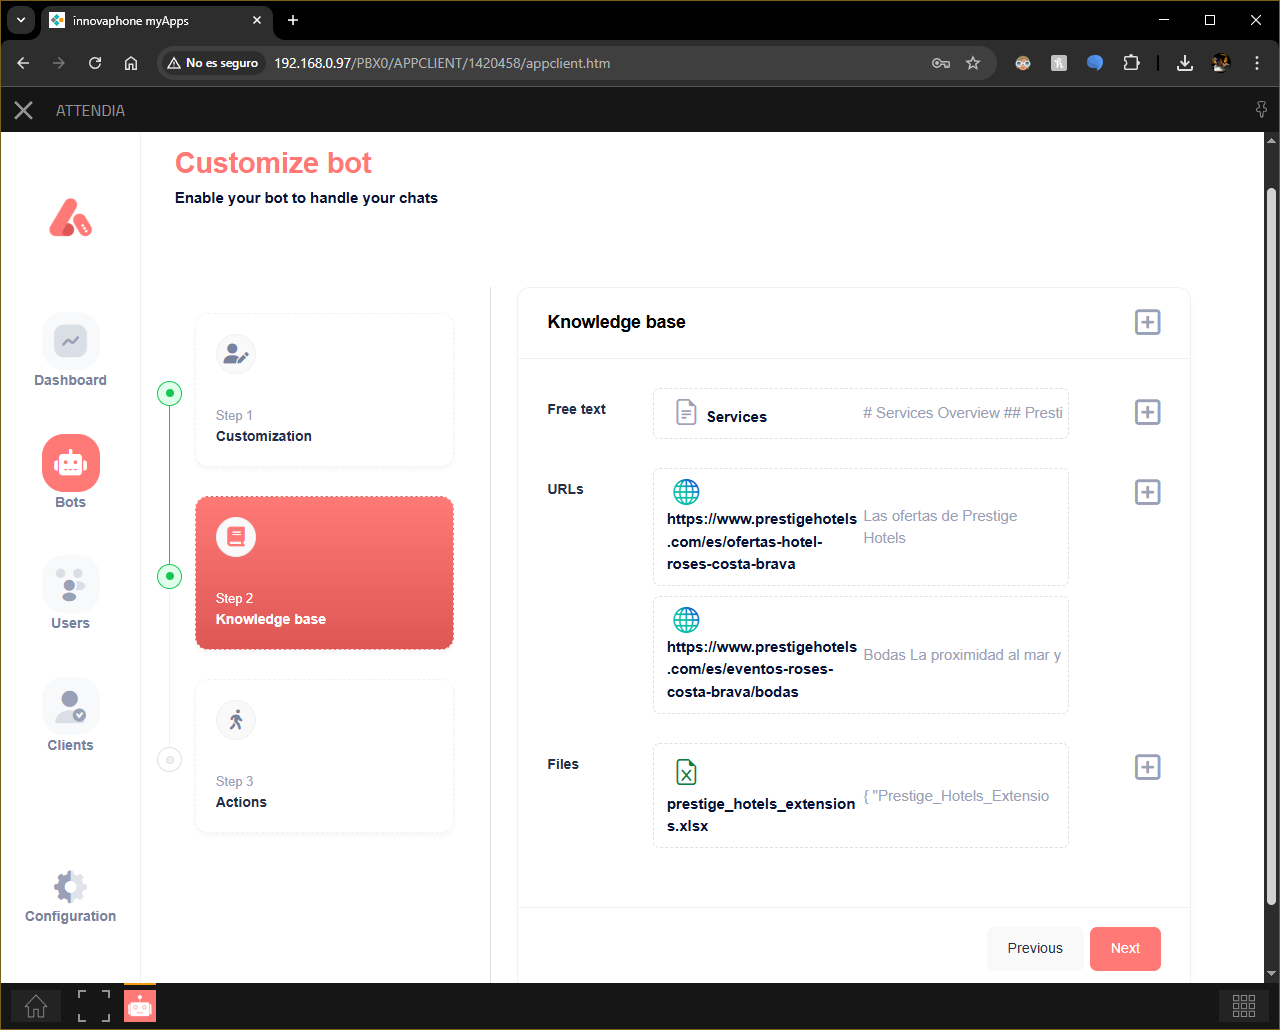The height and width of the screenshot is (1030, 1280).
Task: Select Step 2 Knowledge base card
Action: tap(325, 573)
